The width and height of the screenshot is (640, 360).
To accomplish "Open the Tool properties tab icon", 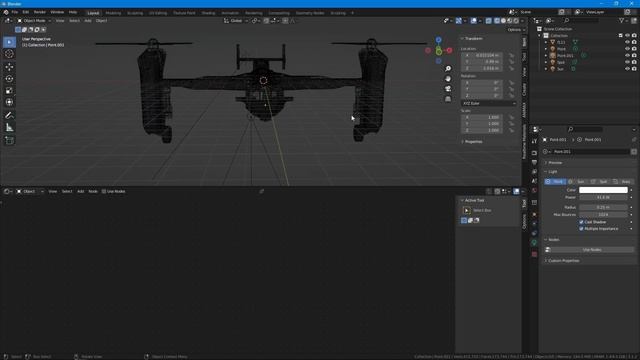I will 534,141.
